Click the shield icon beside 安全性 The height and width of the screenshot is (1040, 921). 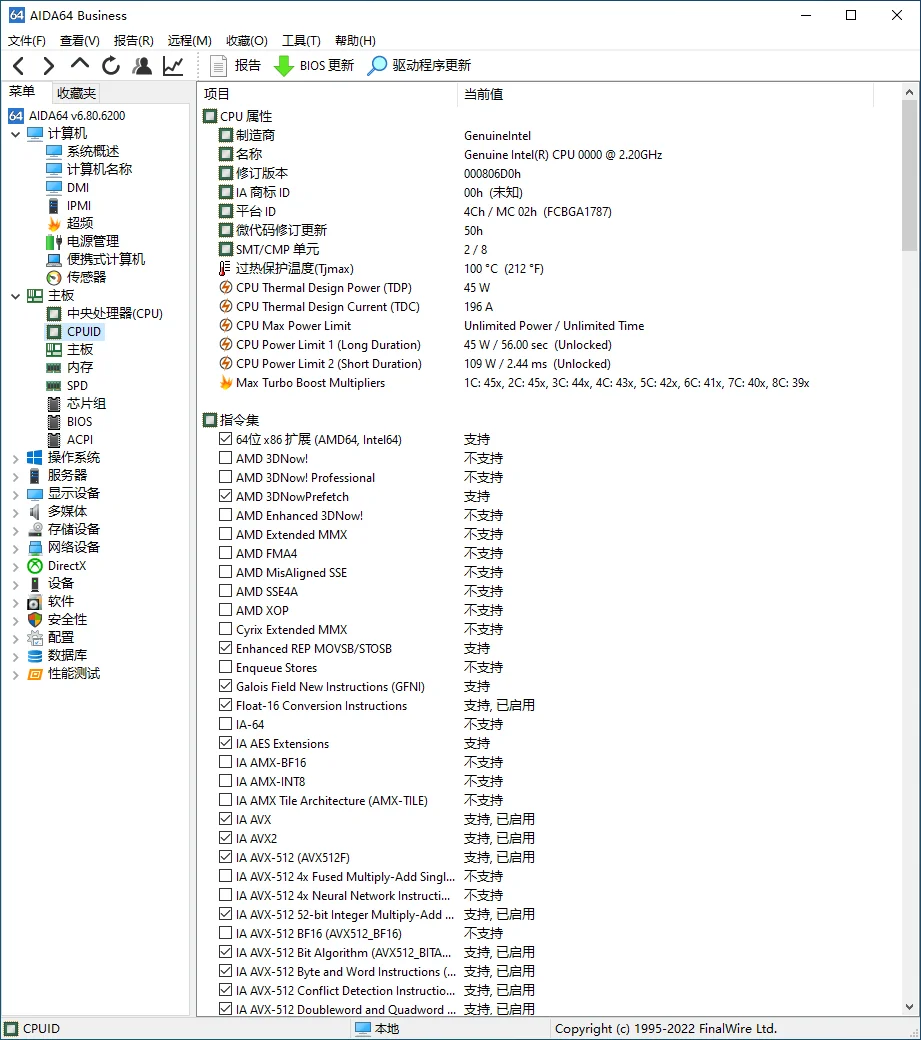pyautogui.click(x=34, y=619)
